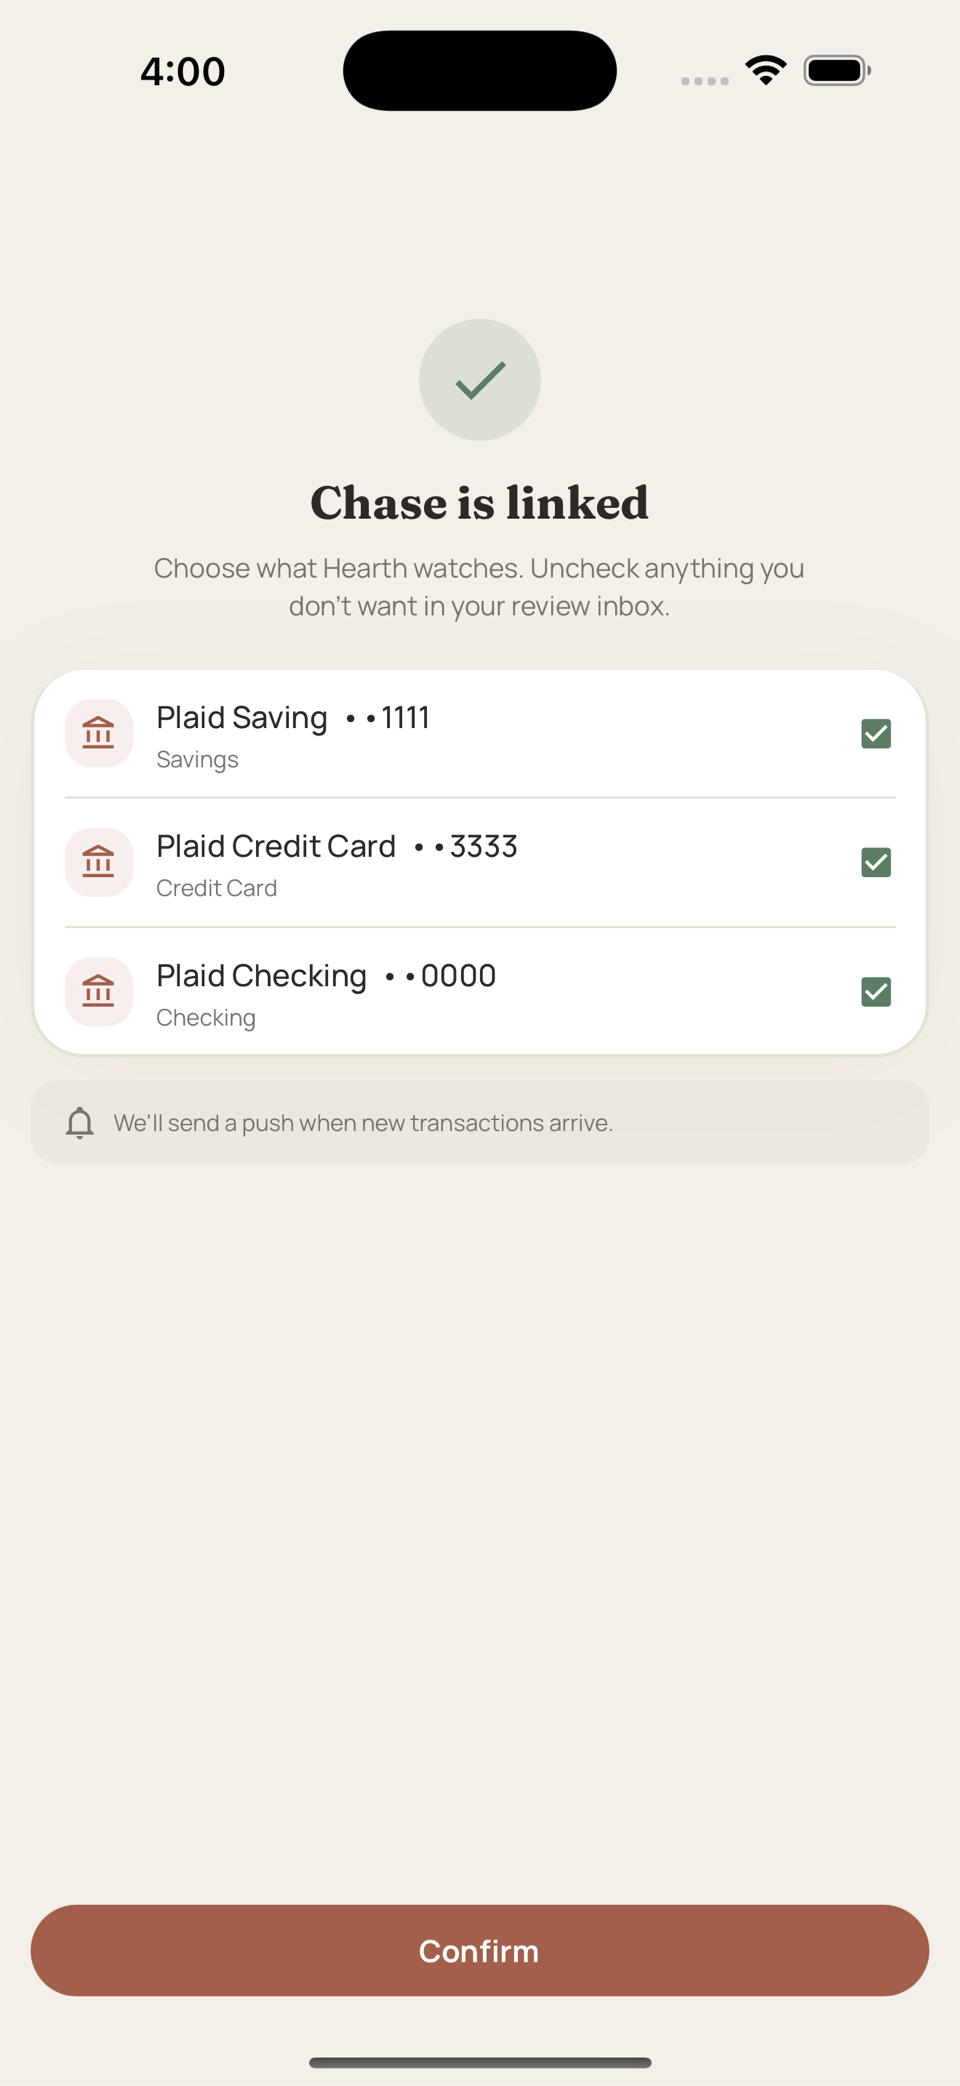The width and height of the screenshot is (960, 2086).
Task: Tap the cellular signal dots icon
Action: pos(705,81)
